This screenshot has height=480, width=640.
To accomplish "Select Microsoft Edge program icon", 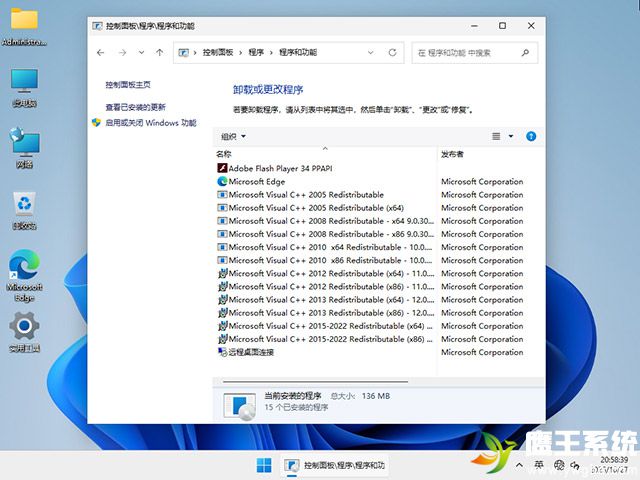I will tap(222, 181).
